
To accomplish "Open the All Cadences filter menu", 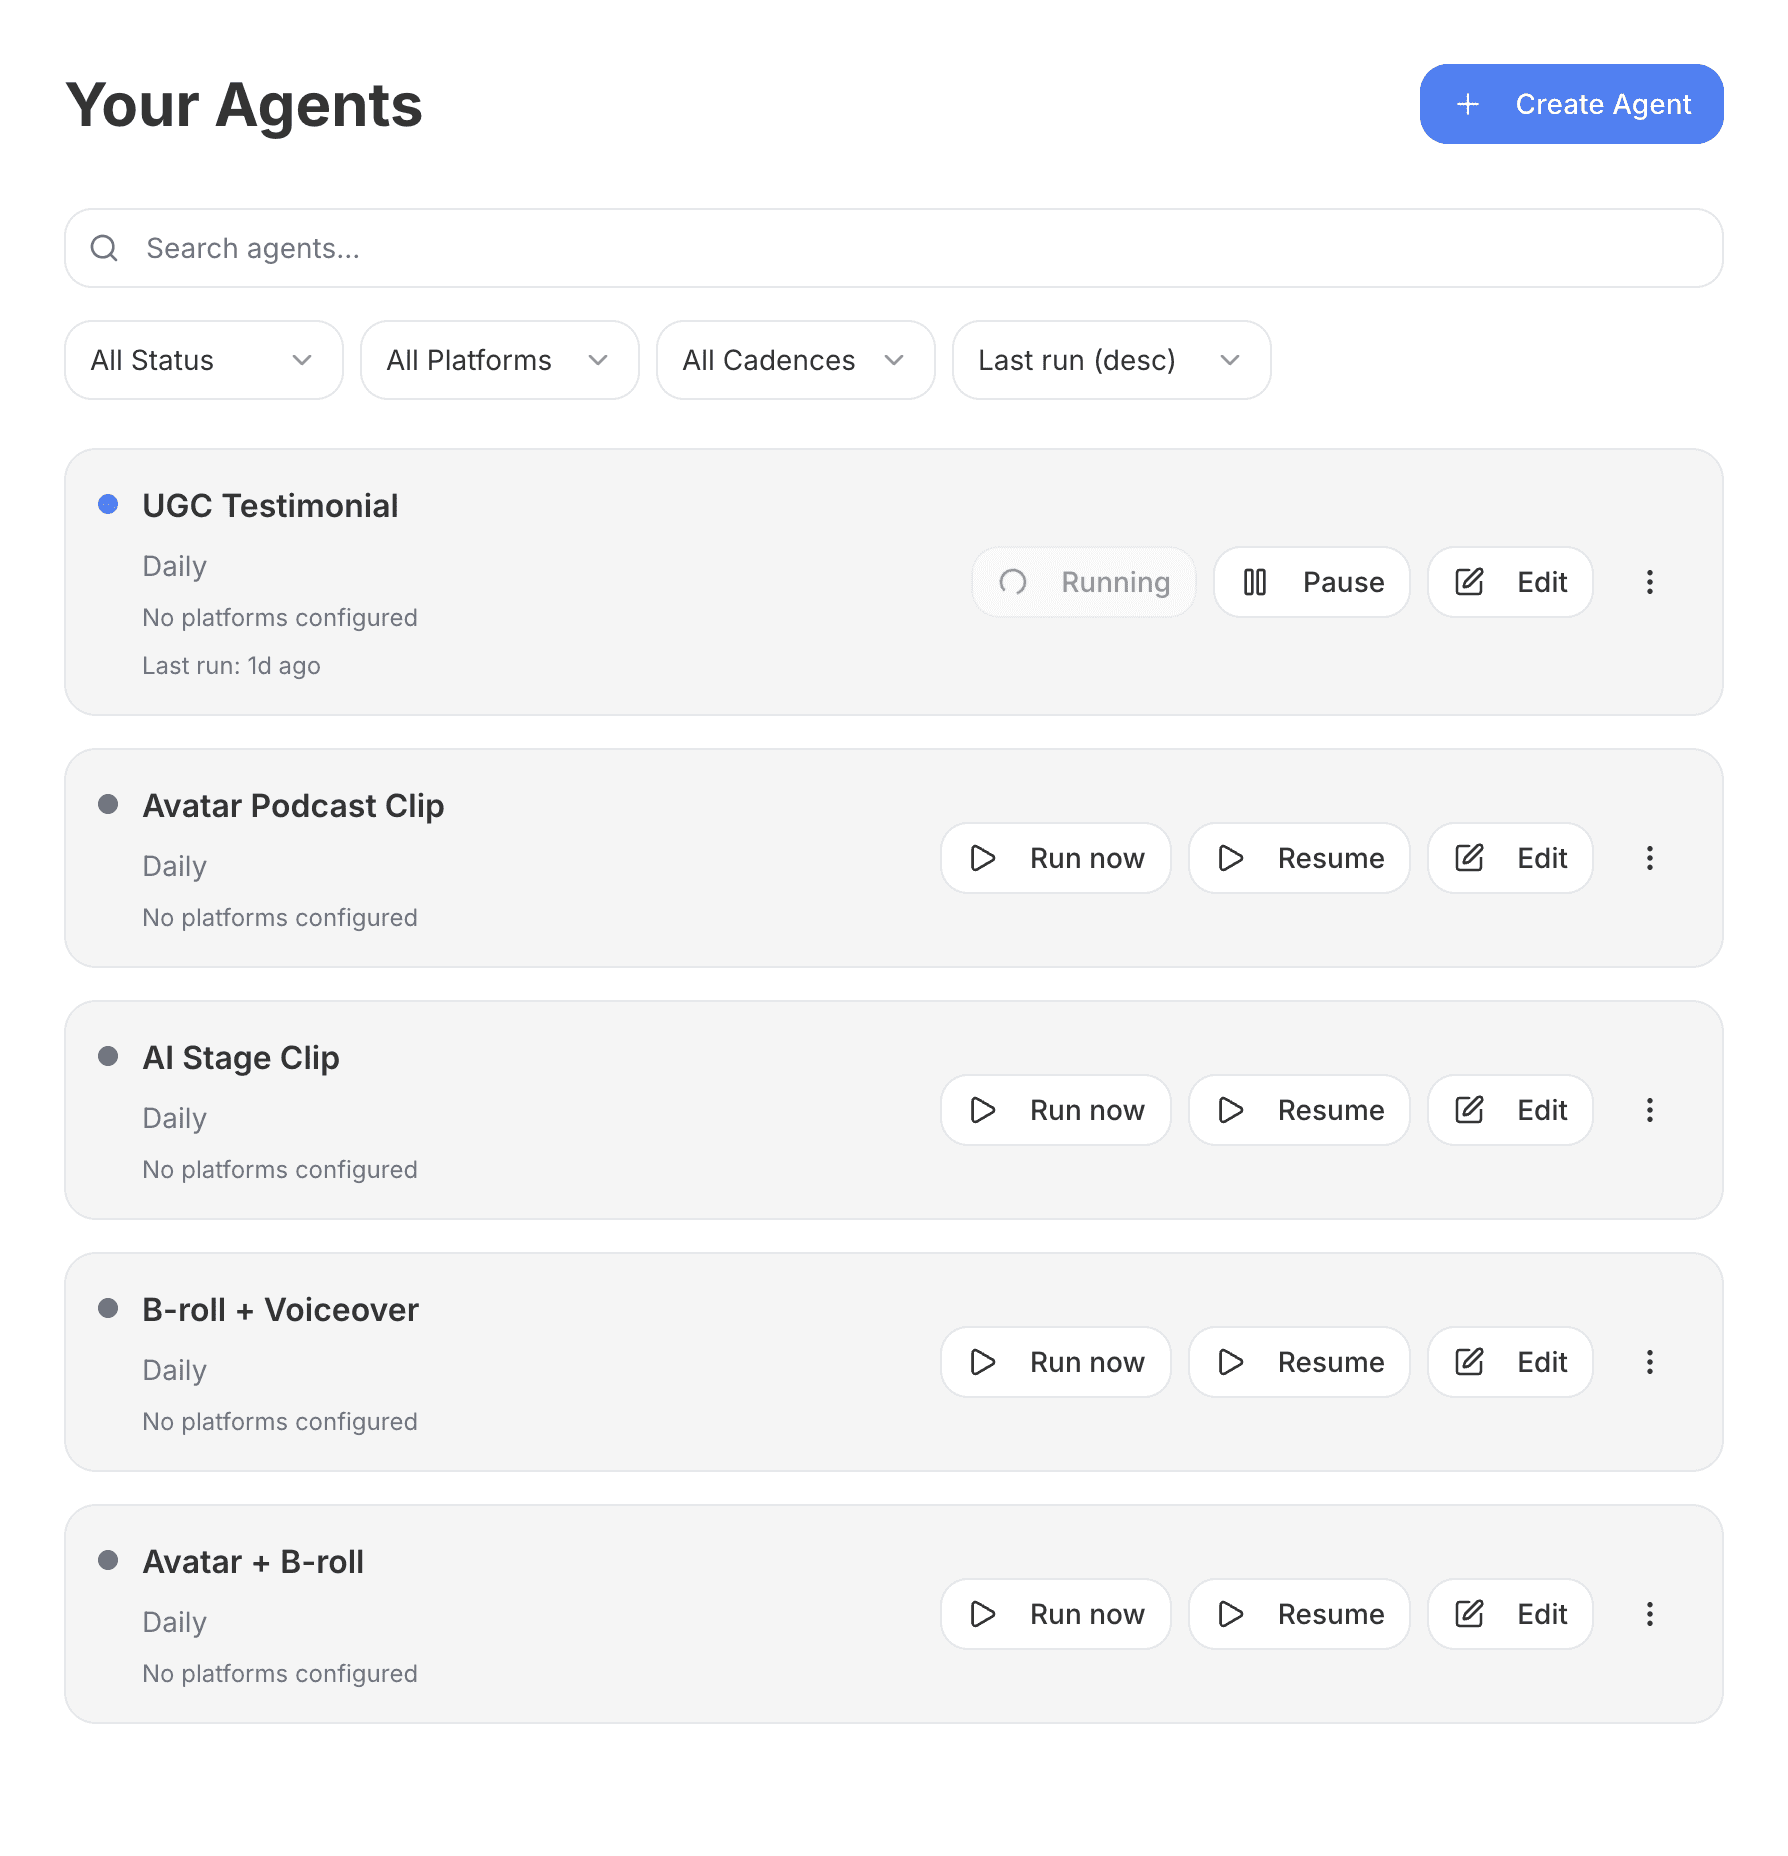I will tap(795, 360).
